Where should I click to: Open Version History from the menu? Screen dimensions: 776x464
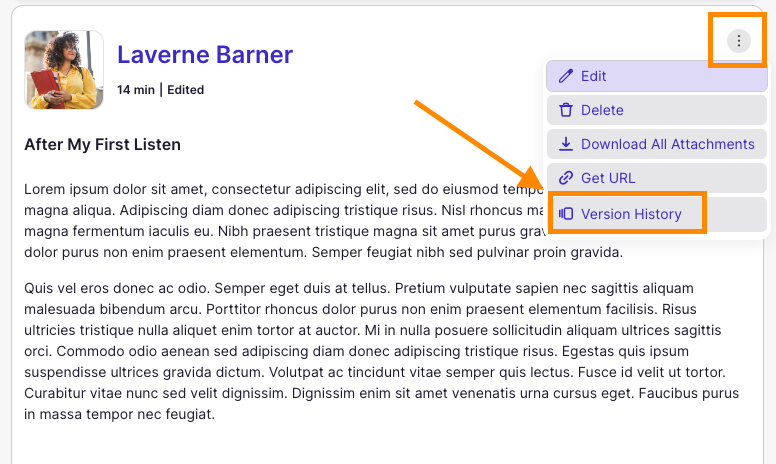631,214
